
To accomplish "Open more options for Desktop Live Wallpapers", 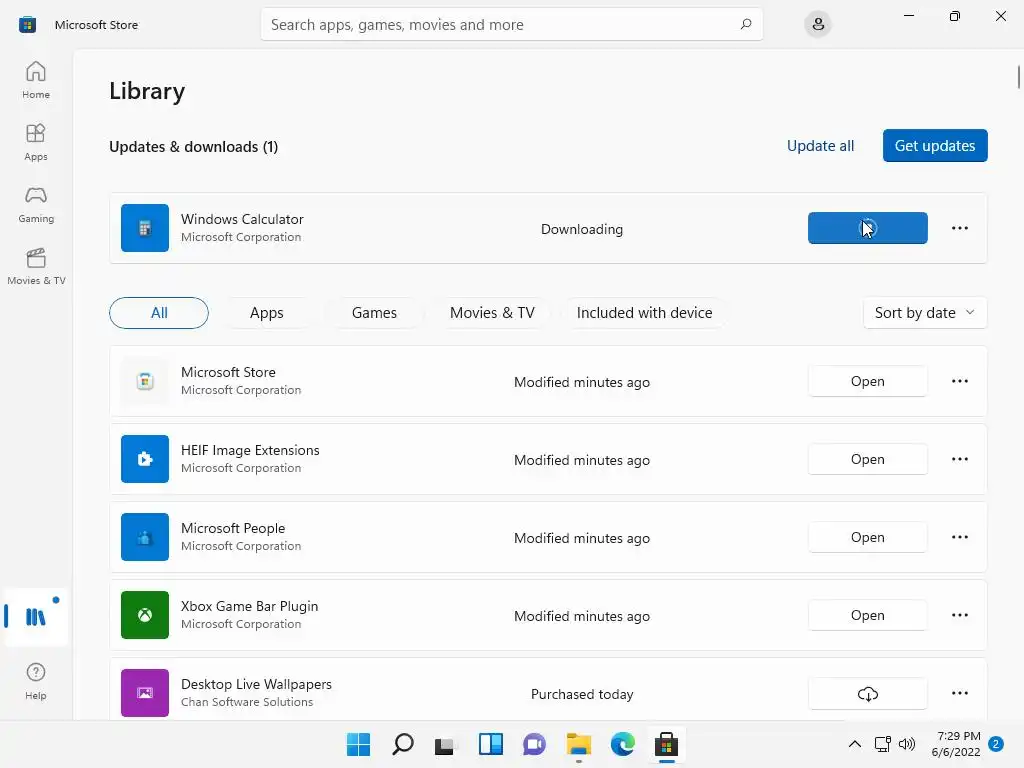I will tap(959, 693).
